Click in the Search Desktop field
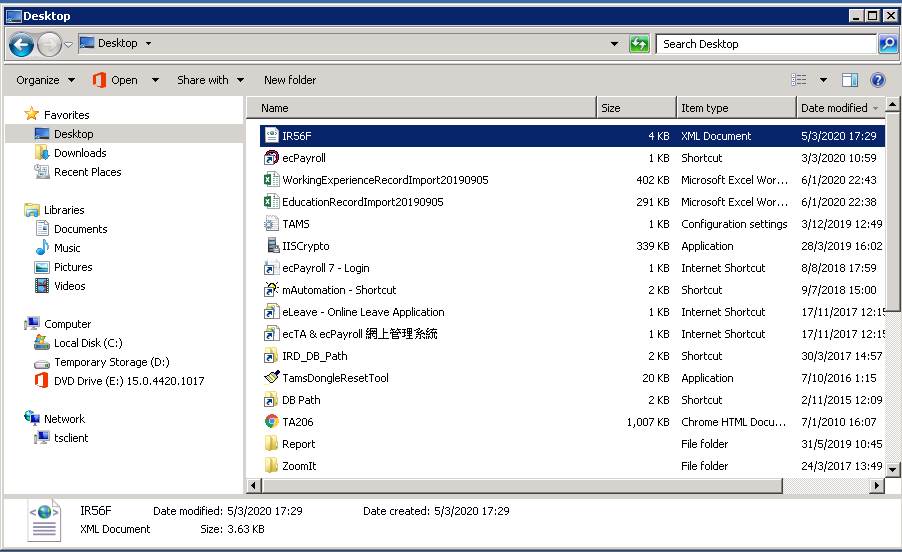This screenshot has width=902, height=552. point(765,44)
